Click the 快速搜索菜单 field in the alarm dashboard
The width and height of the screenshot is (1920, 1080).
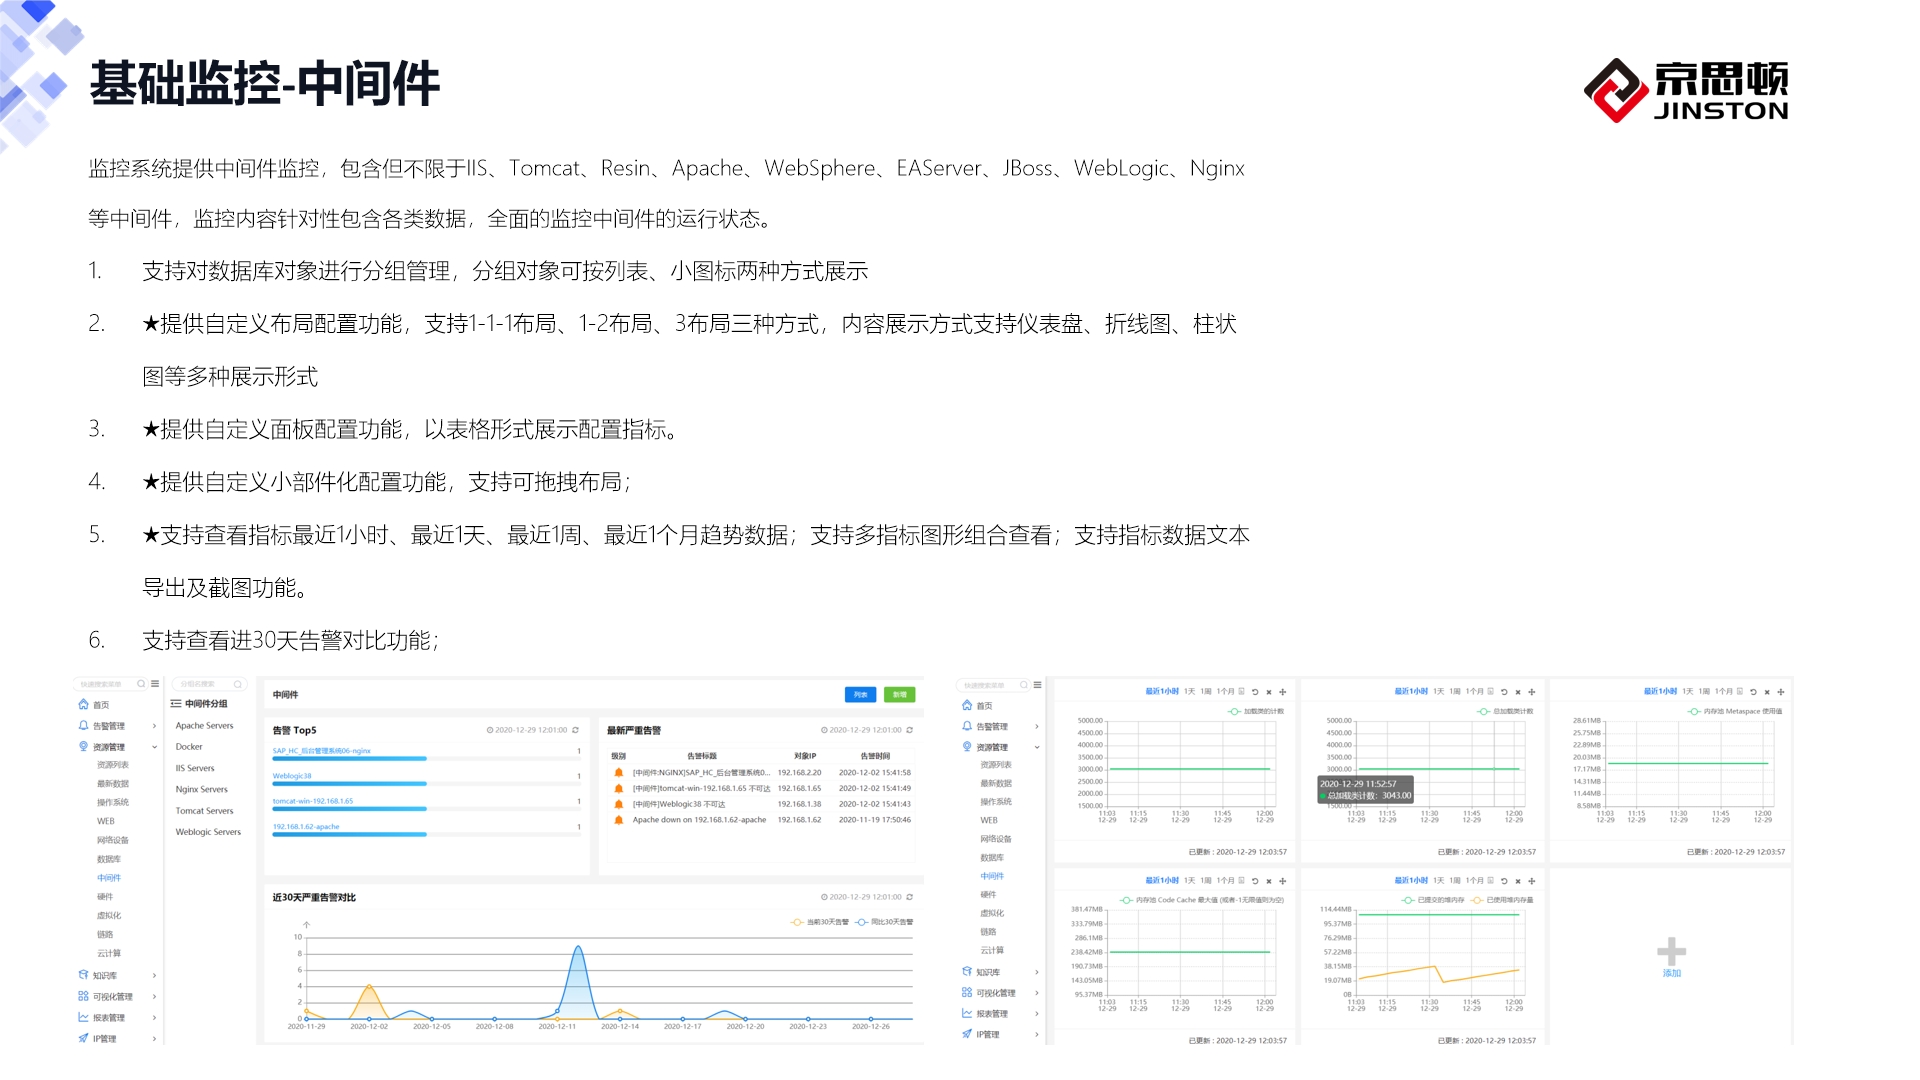[109, 684]
